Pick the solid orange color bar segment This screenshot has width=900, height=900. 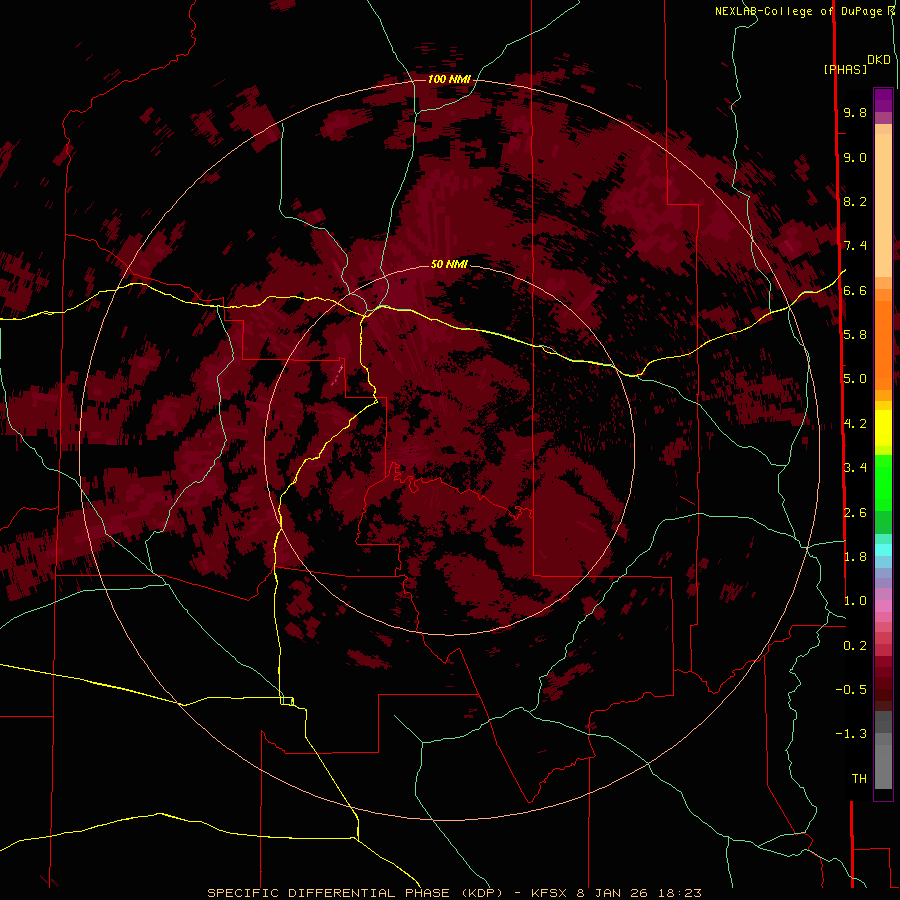[883, 346]
